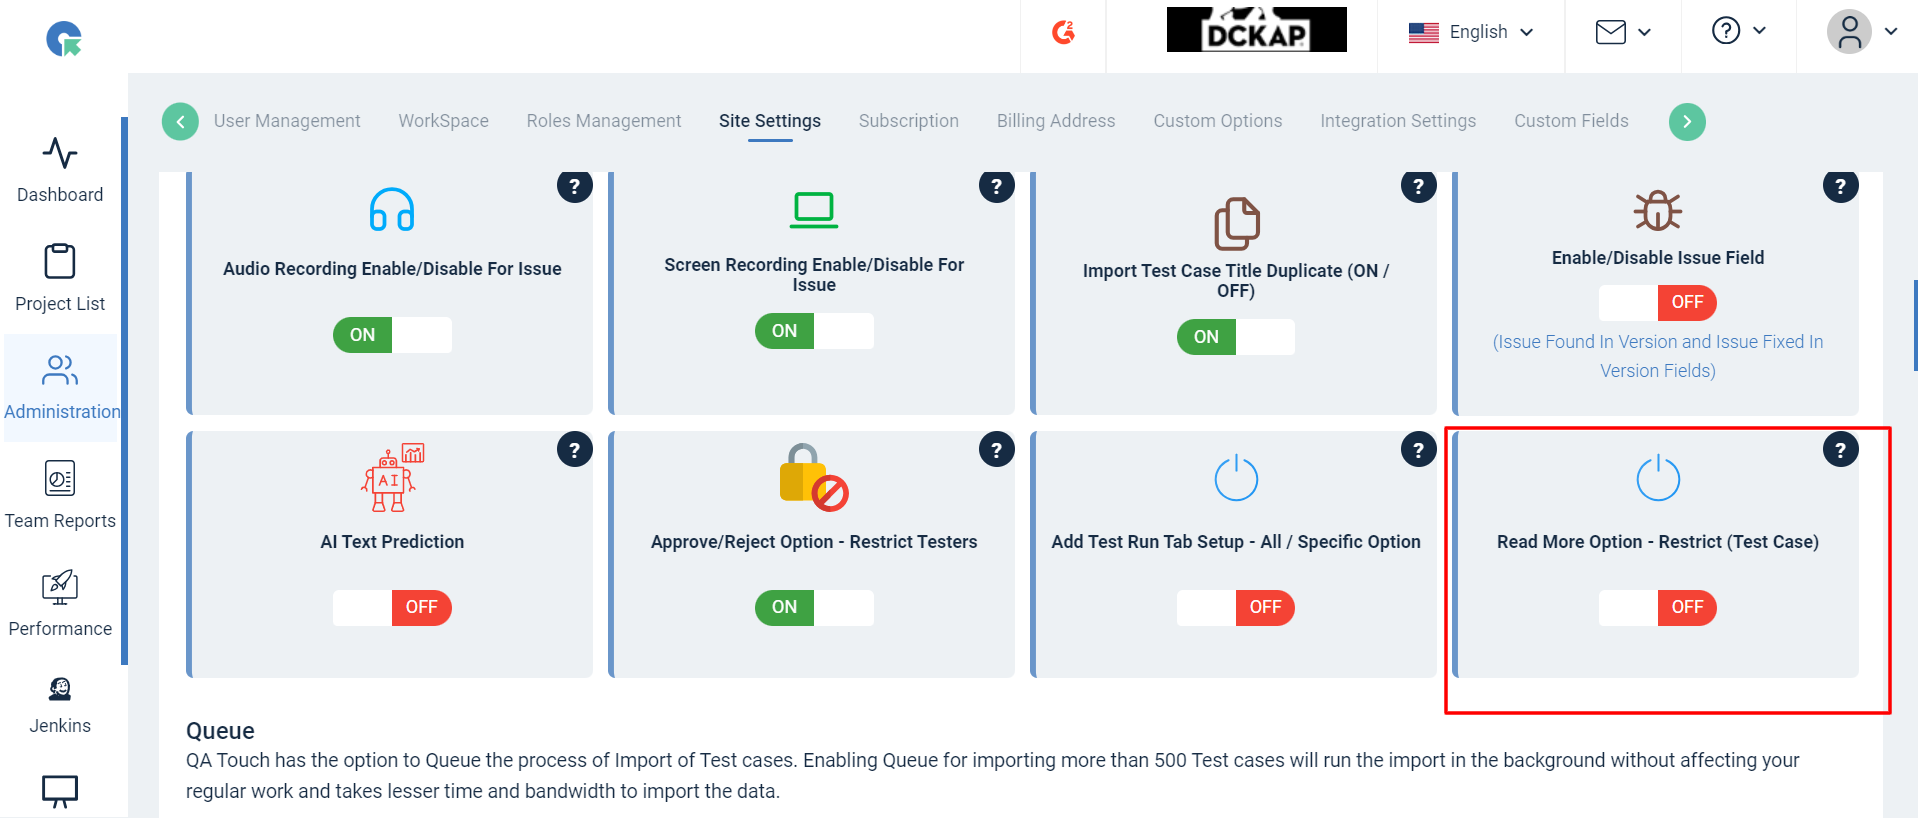This screenshot has height=818, width=1918.
Task: Click help icon on Audio Recording card
Action: pos(574,186)
